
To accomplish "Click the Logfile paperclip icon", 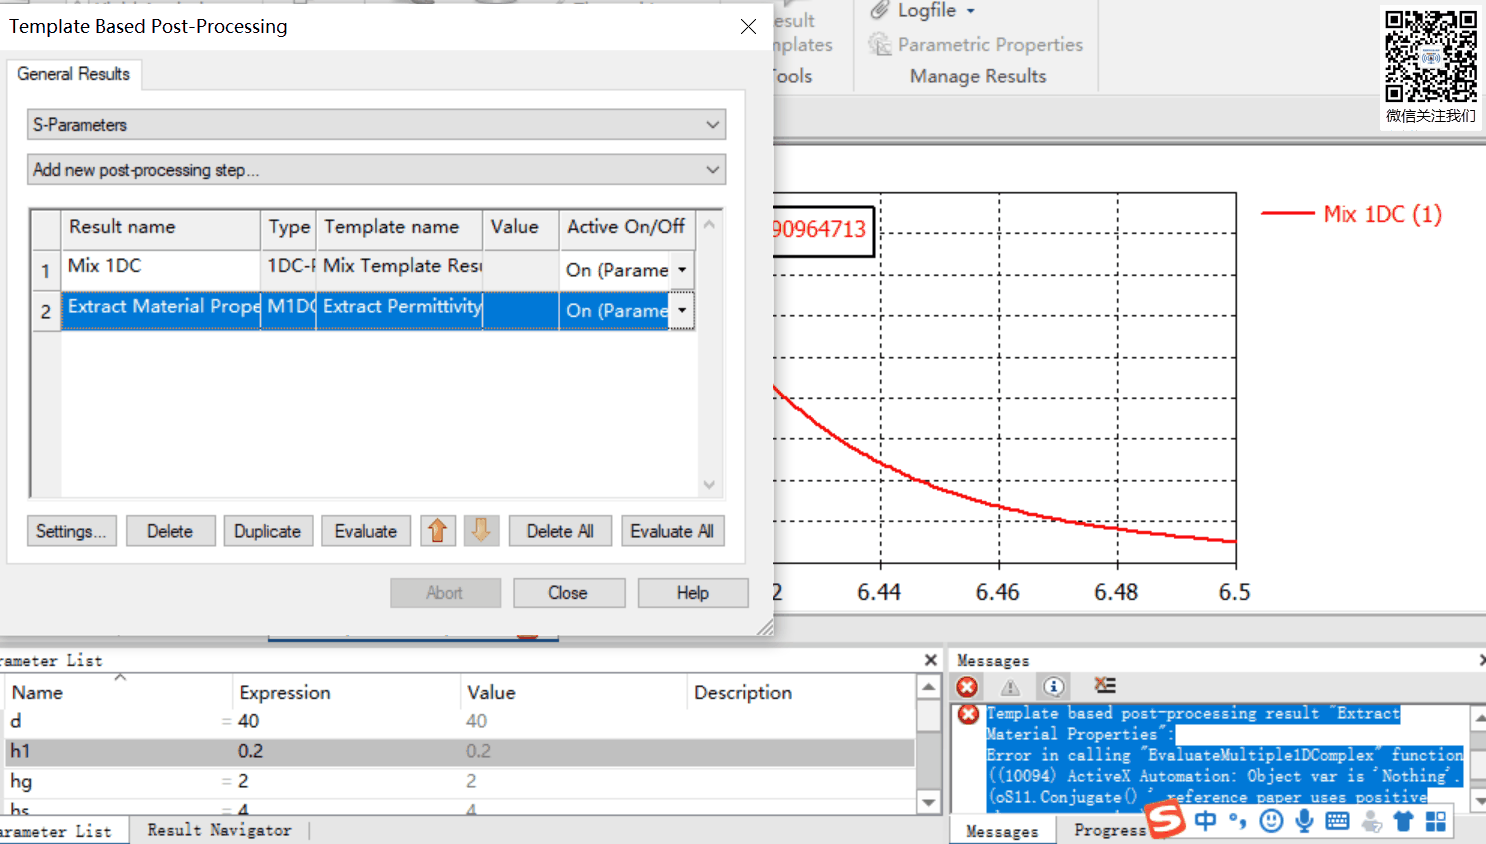I will pyautogui.click(x=880, y=11).
